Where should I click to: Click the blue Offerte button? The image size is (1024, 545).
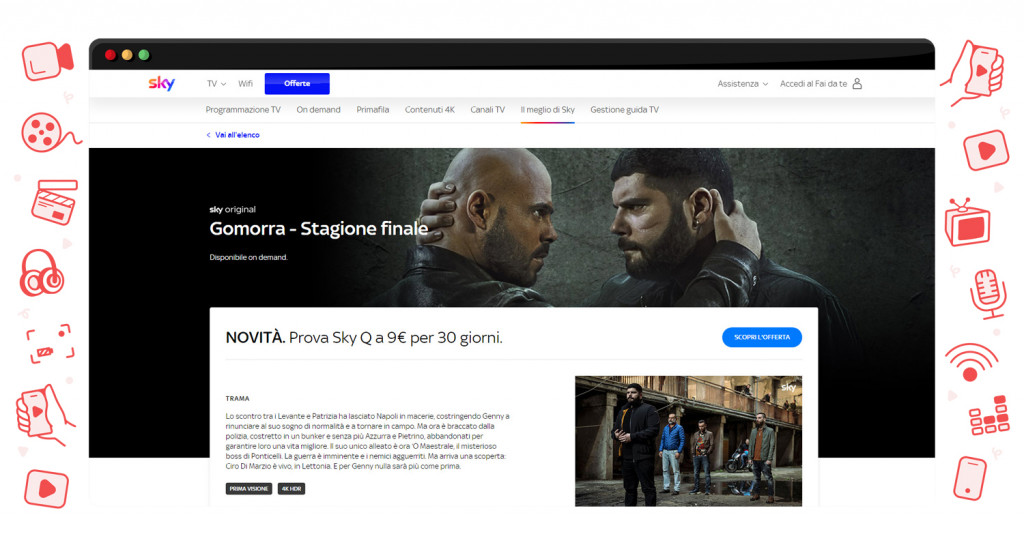click(297, 84)
